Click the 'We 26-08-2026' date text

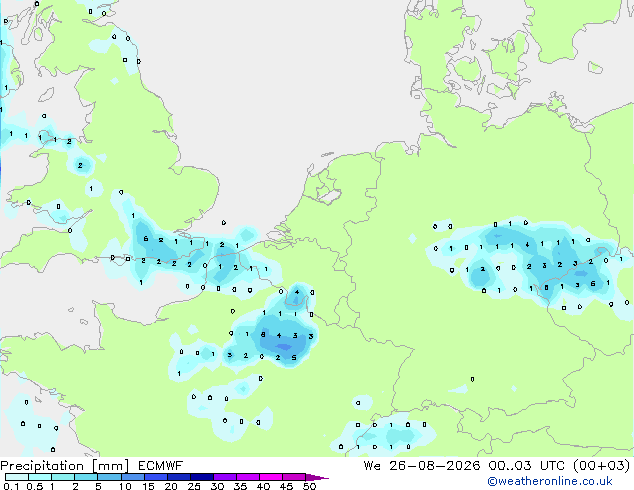coord(422,466)
